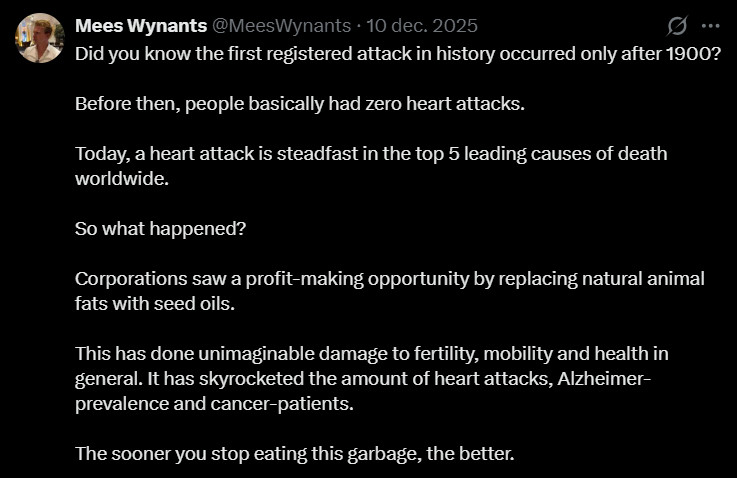The image size is (737, 478).
Task: Open the three-dot More options menu
Action: click(x=710, y=25)
